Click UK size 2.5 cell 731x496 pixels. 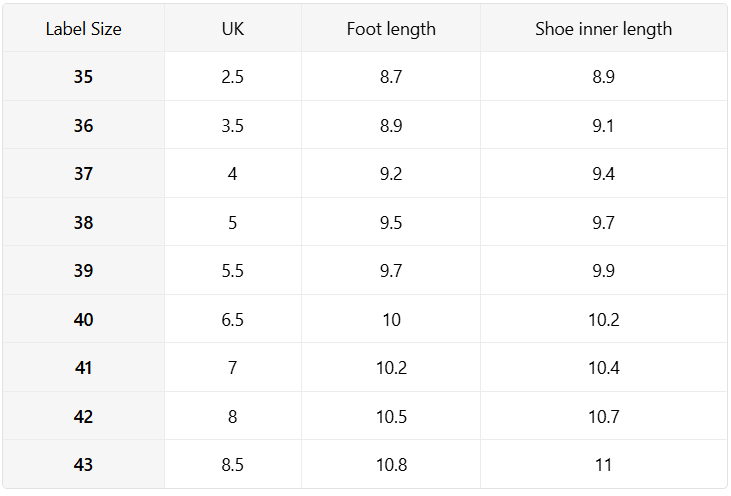pos(233,76)
